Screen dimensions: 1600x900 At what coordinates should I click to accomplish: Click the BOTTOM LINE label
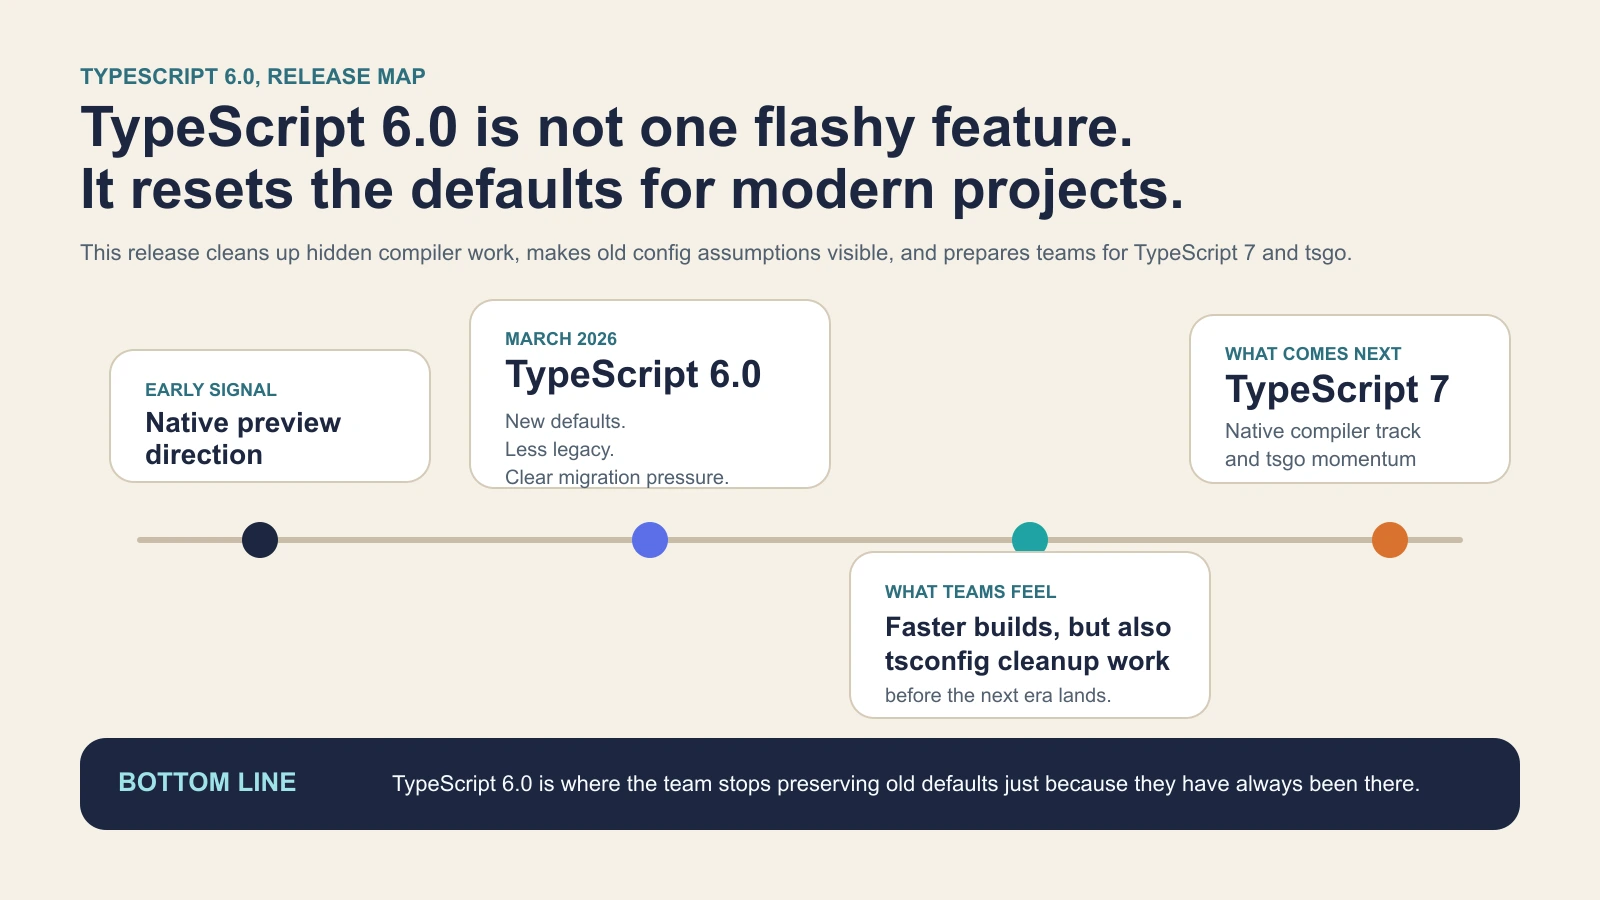(208, 783)
